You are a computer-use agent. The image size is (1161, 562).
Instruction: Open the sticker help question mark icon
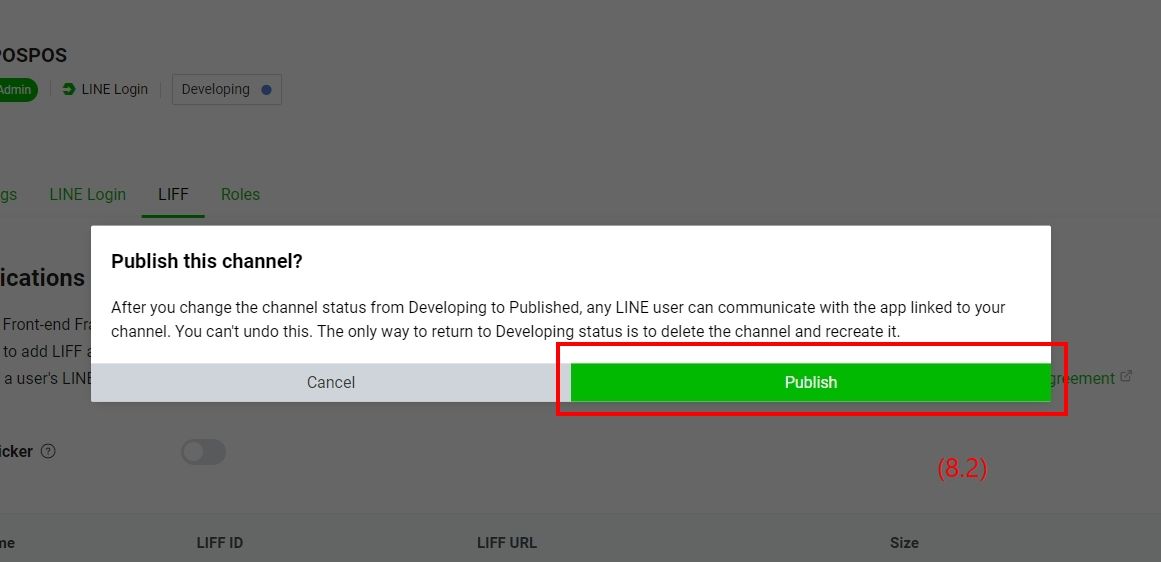(48, 451)
